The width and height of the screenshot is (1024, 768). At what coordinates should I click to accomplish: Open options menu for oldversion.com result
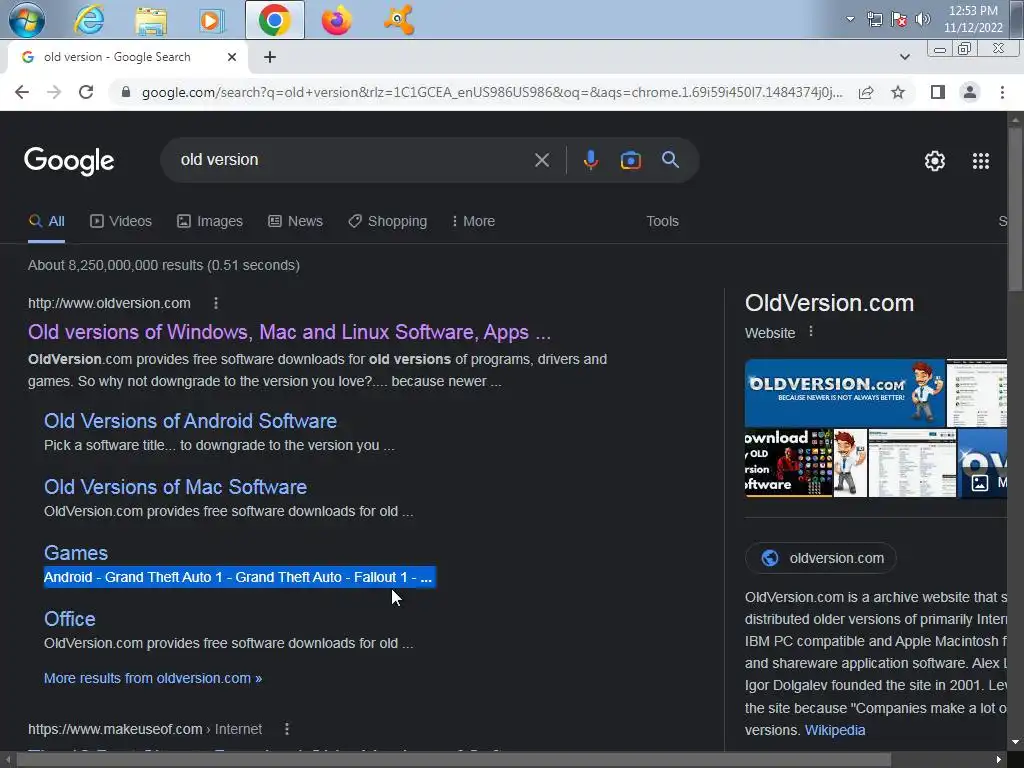coord(216,303)
